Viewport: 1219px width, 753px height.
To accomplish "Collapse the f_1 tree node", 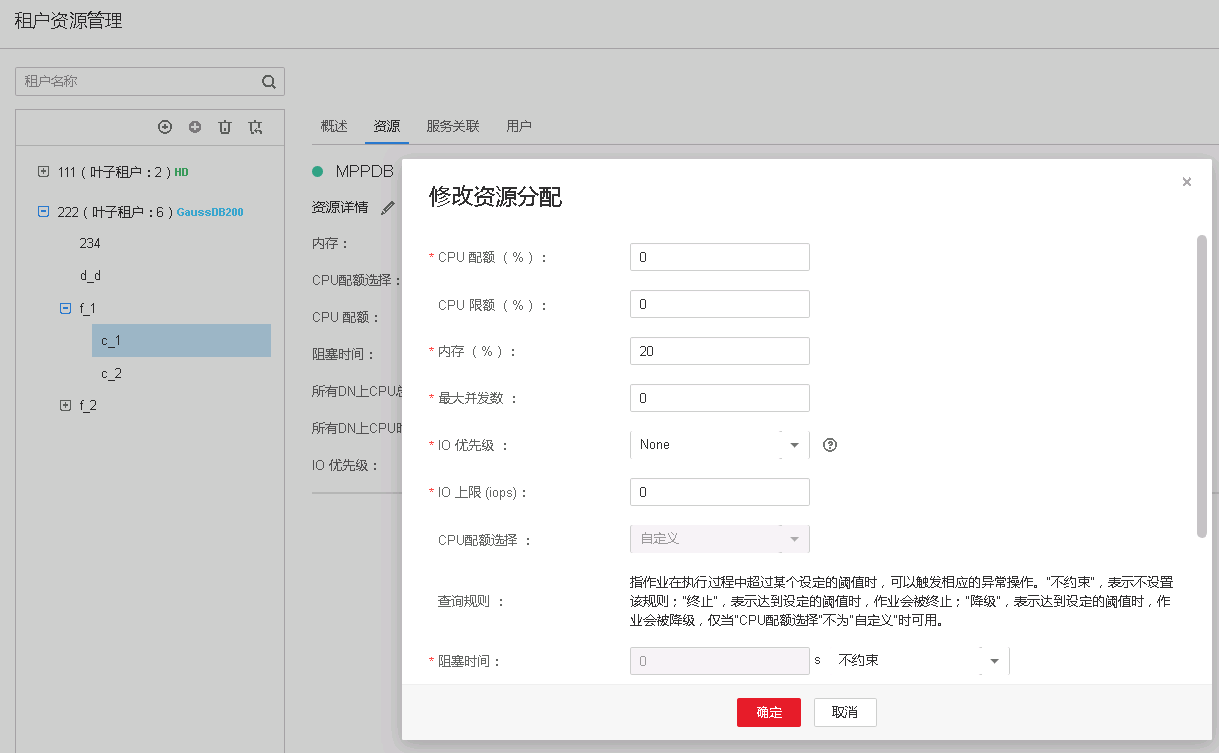I will pos(66,309).
